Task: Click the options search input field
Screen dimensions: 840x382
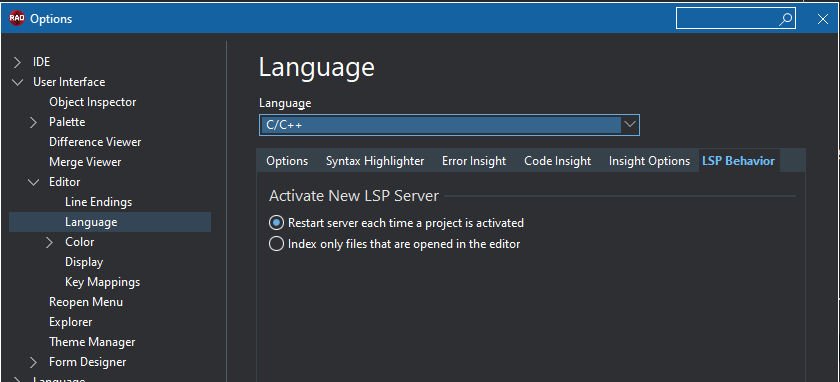Action: [728, 19]
